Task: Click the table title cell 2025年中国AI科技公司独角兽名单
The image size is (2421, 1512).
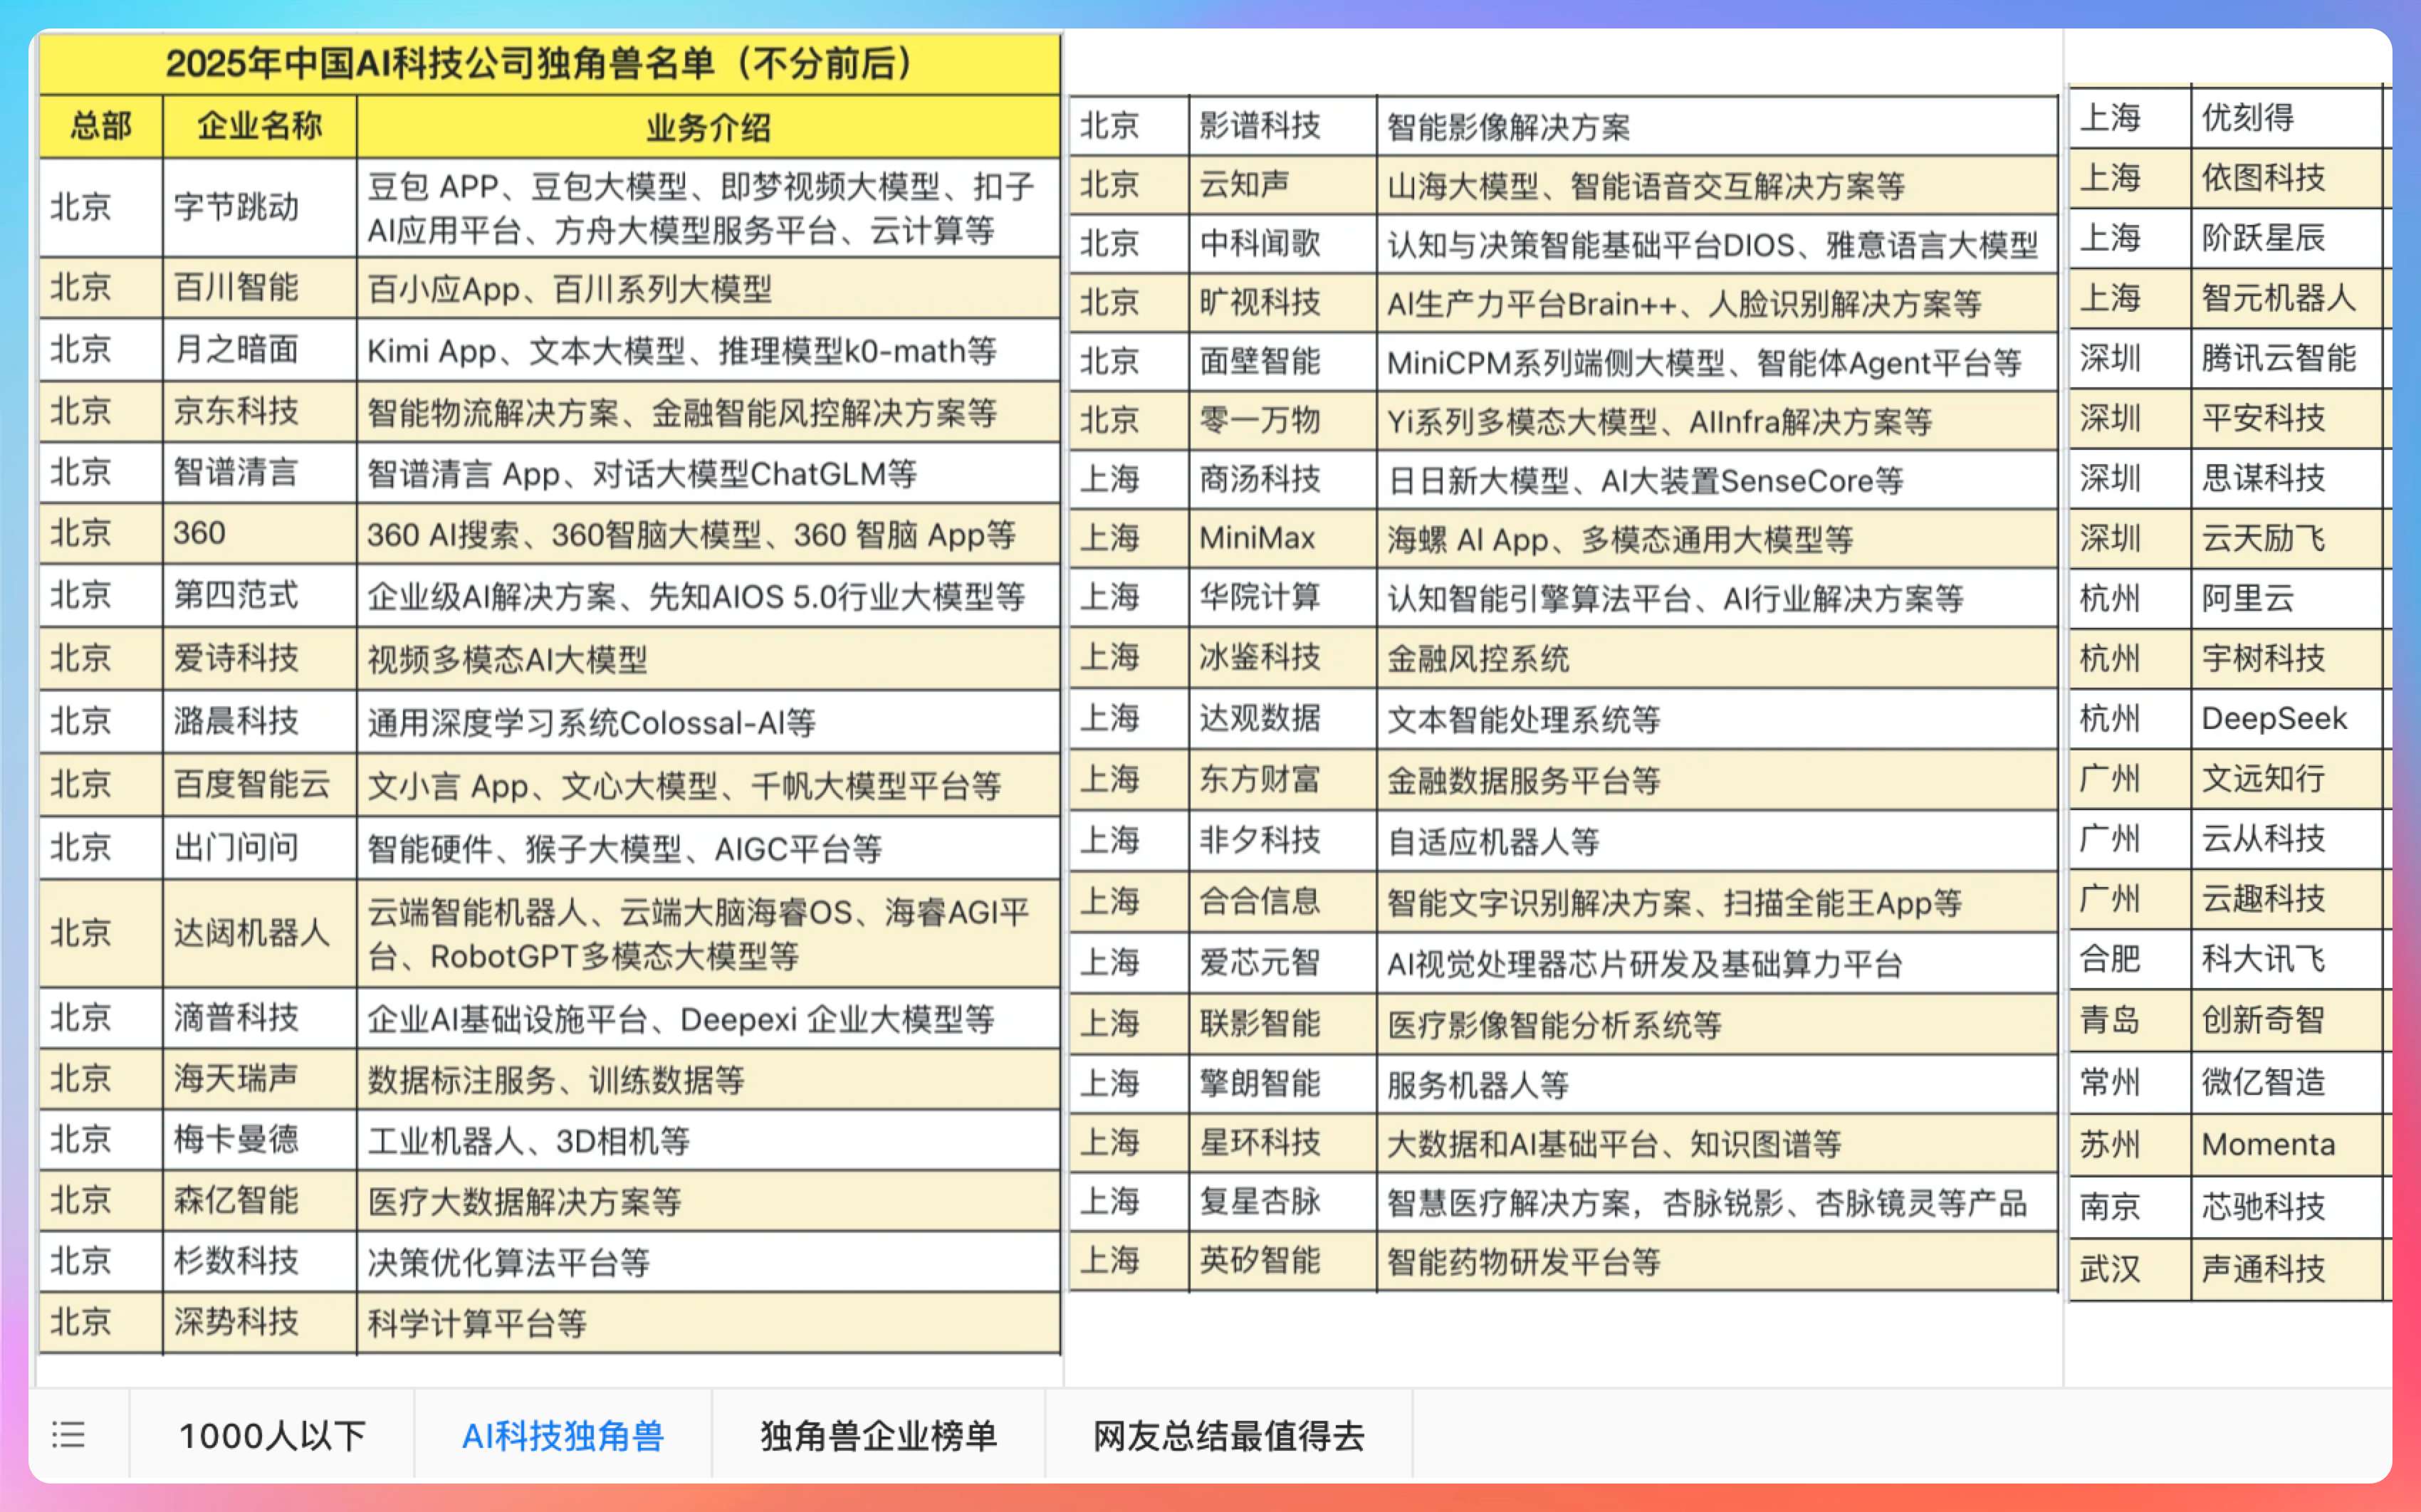Action: (x=548, y=63)
